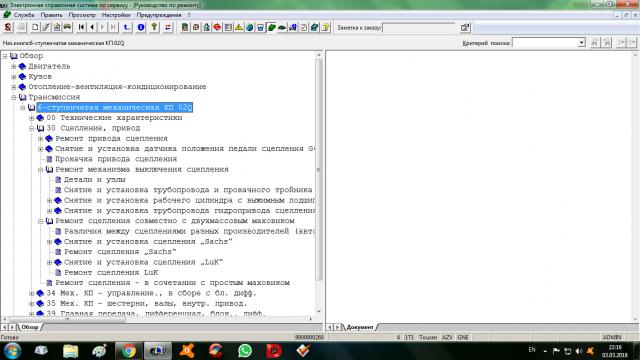Click the icon next to the order note field
640x360 pixels.
[x=465, y=27]
